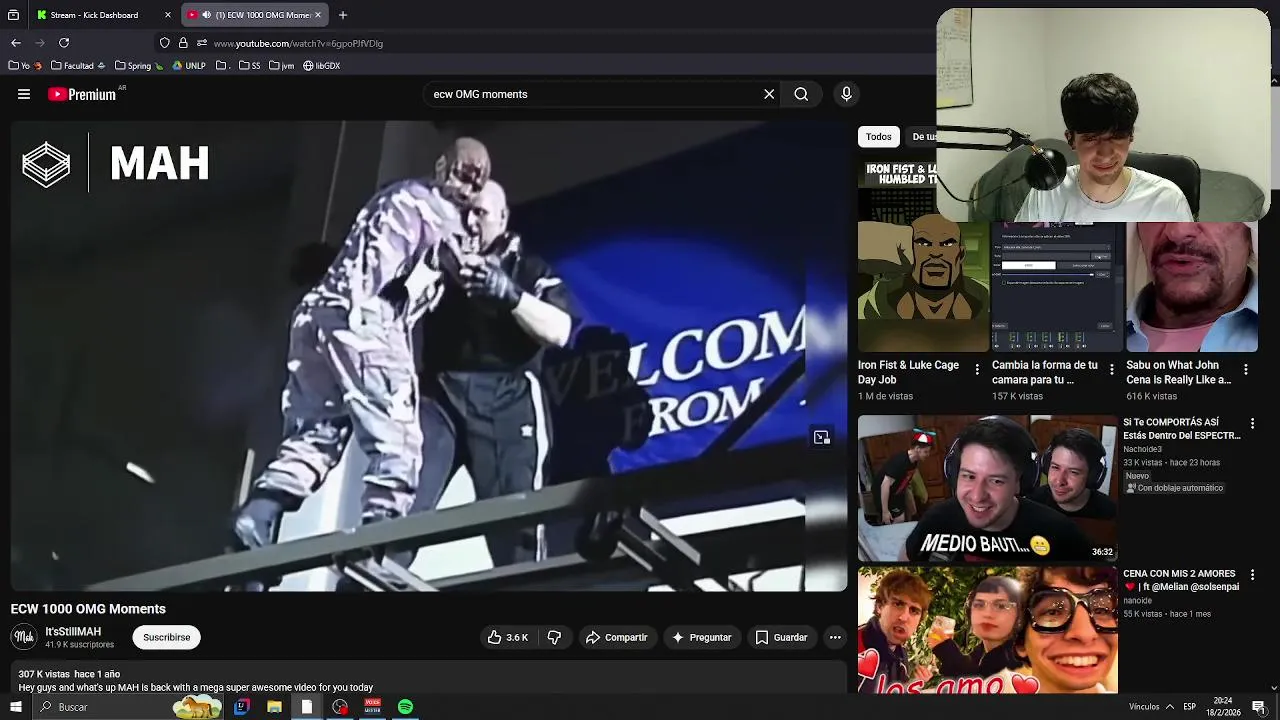This screenshot has width=1280, height=720.
Task: Open the Facultad bookmarks folder
Action: (x=78, y=66)
